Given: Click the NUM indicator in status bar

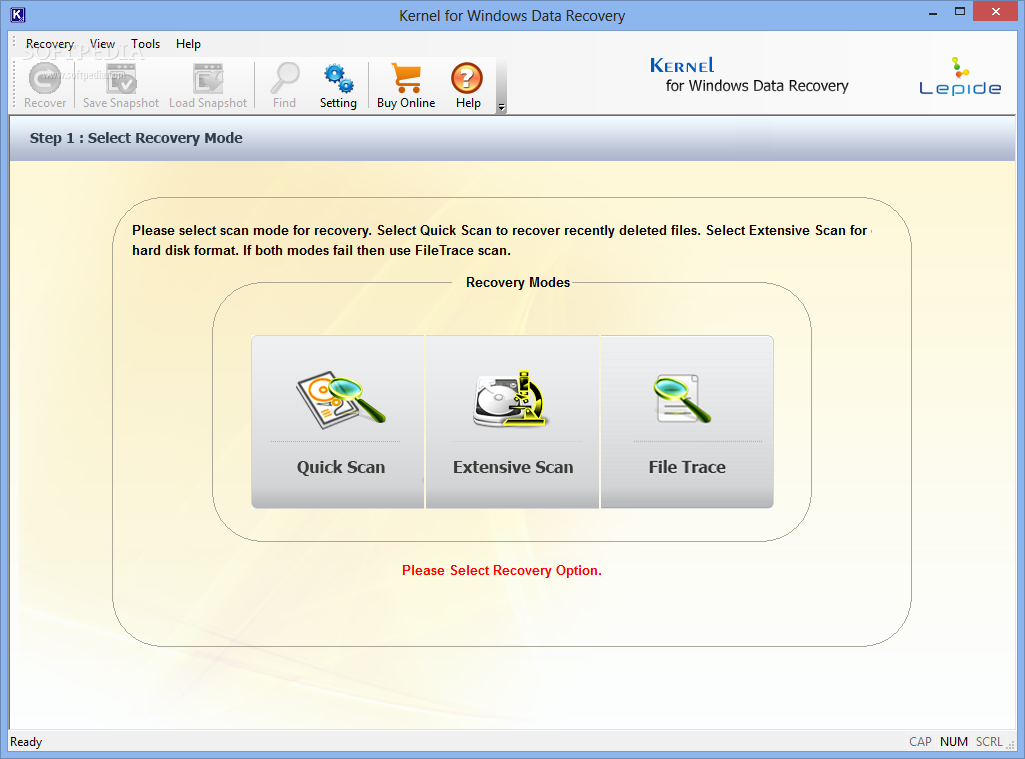Looking at the screenshot, I should click(954, 742).
